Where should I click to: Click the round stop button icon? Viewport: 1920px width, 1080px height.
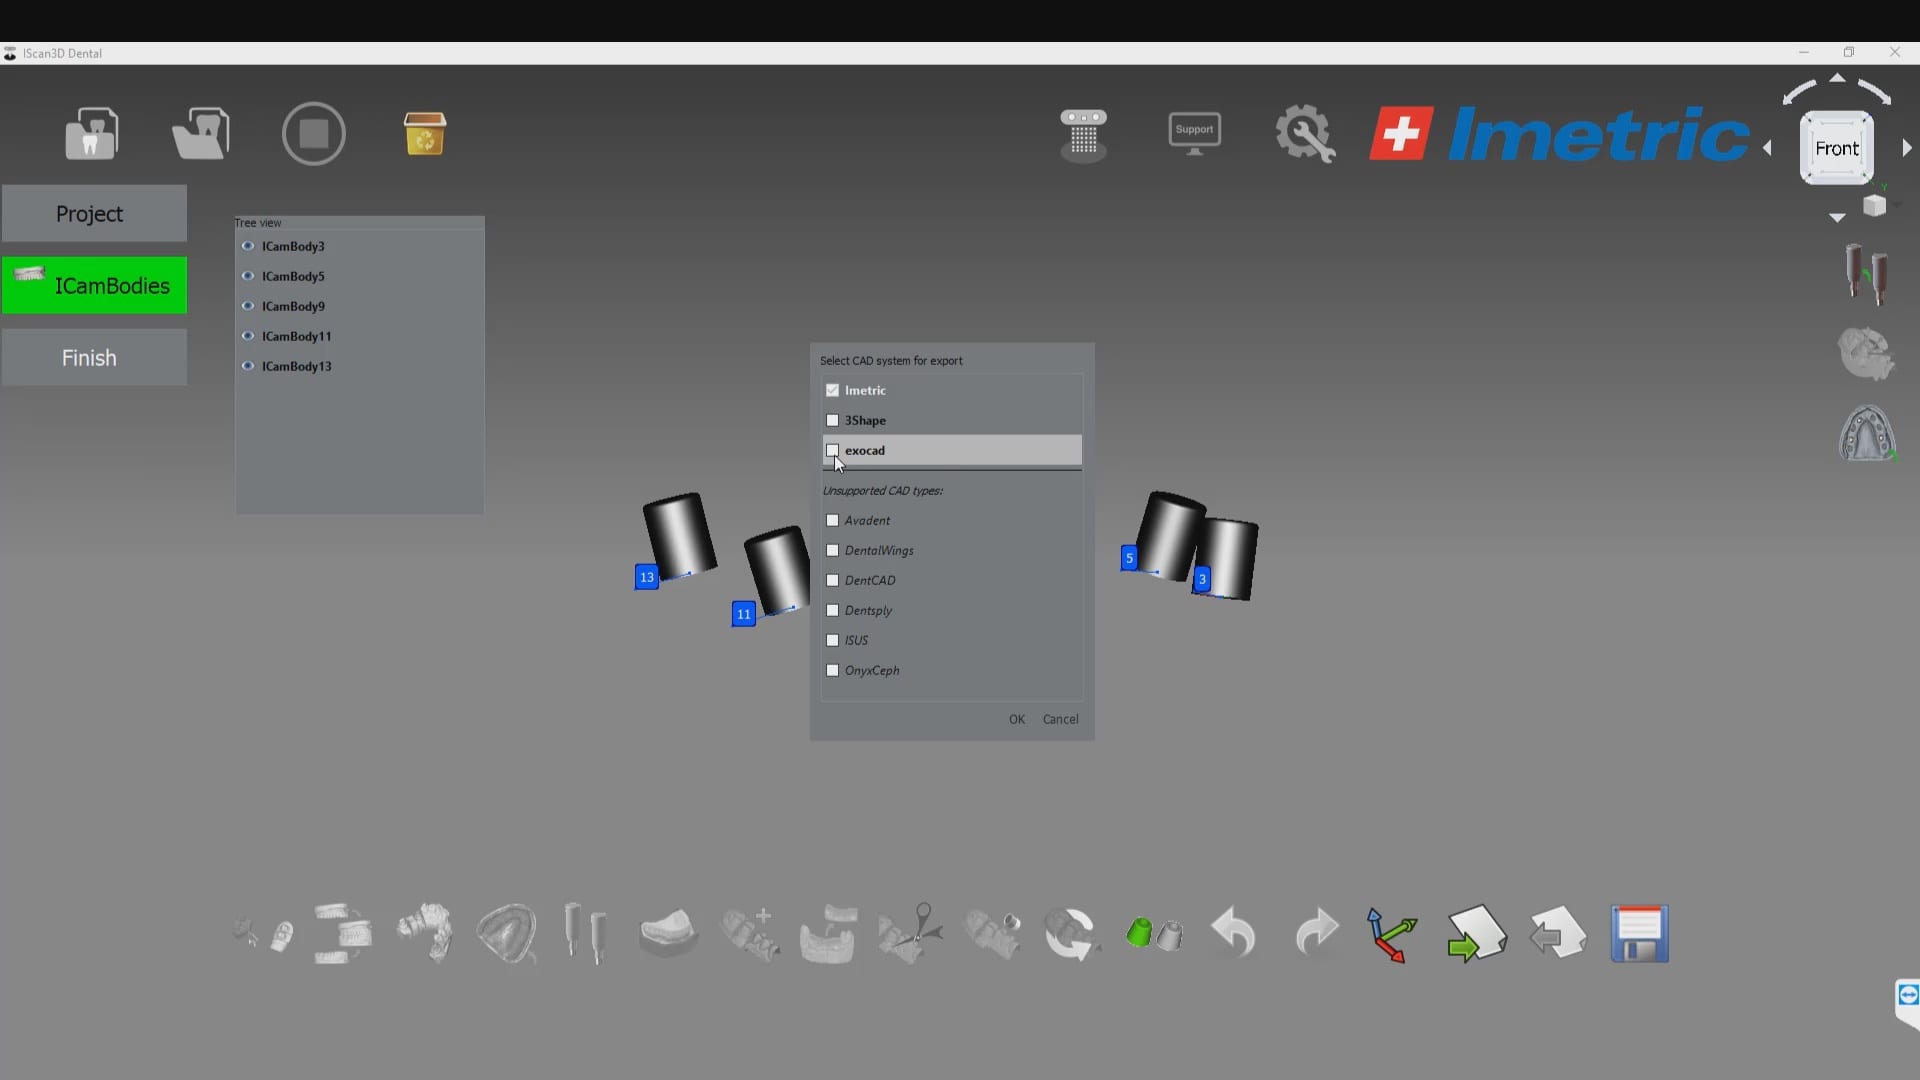[314, 133]
